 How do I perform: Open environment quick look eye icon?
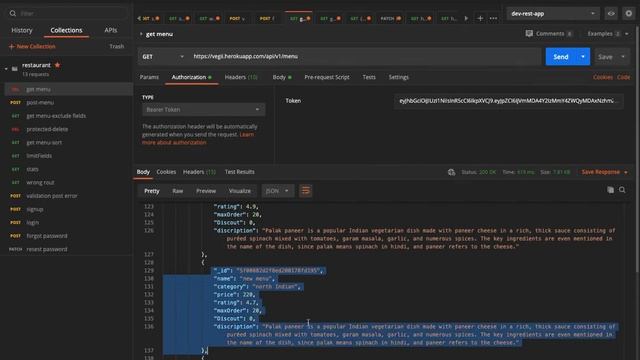pyautogui.click(x=611, y=13)
